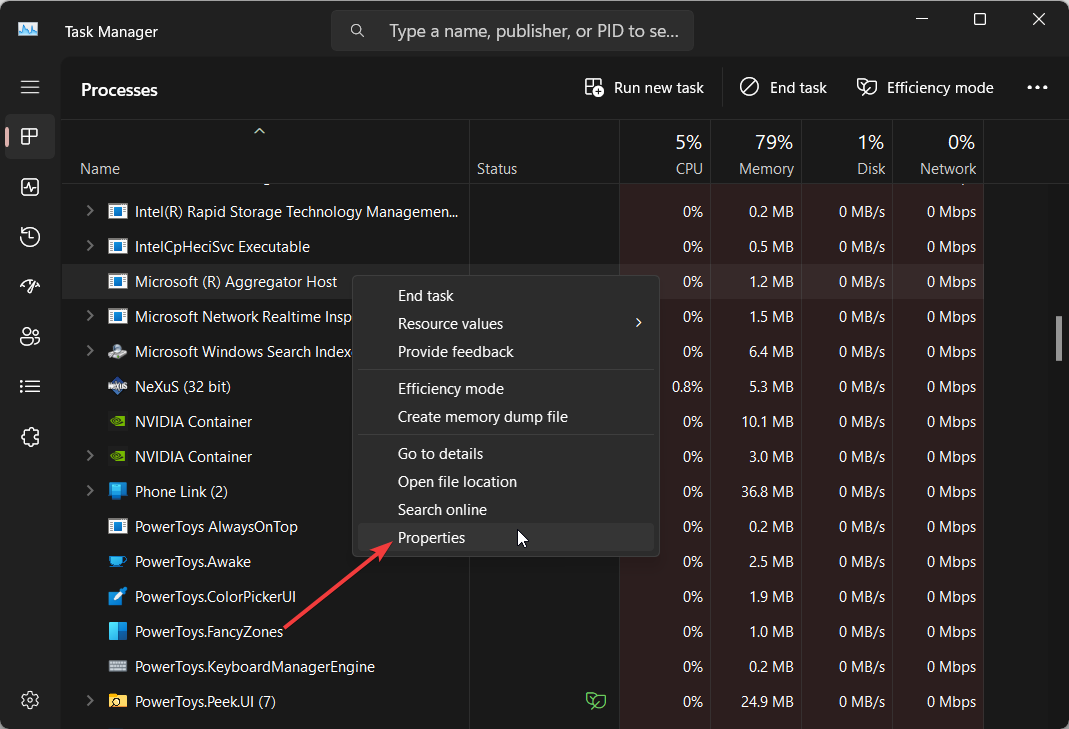Viewport: 1069px width, 729px height.
Task: Click the search magnifier icon
Action: pos(357,31)
